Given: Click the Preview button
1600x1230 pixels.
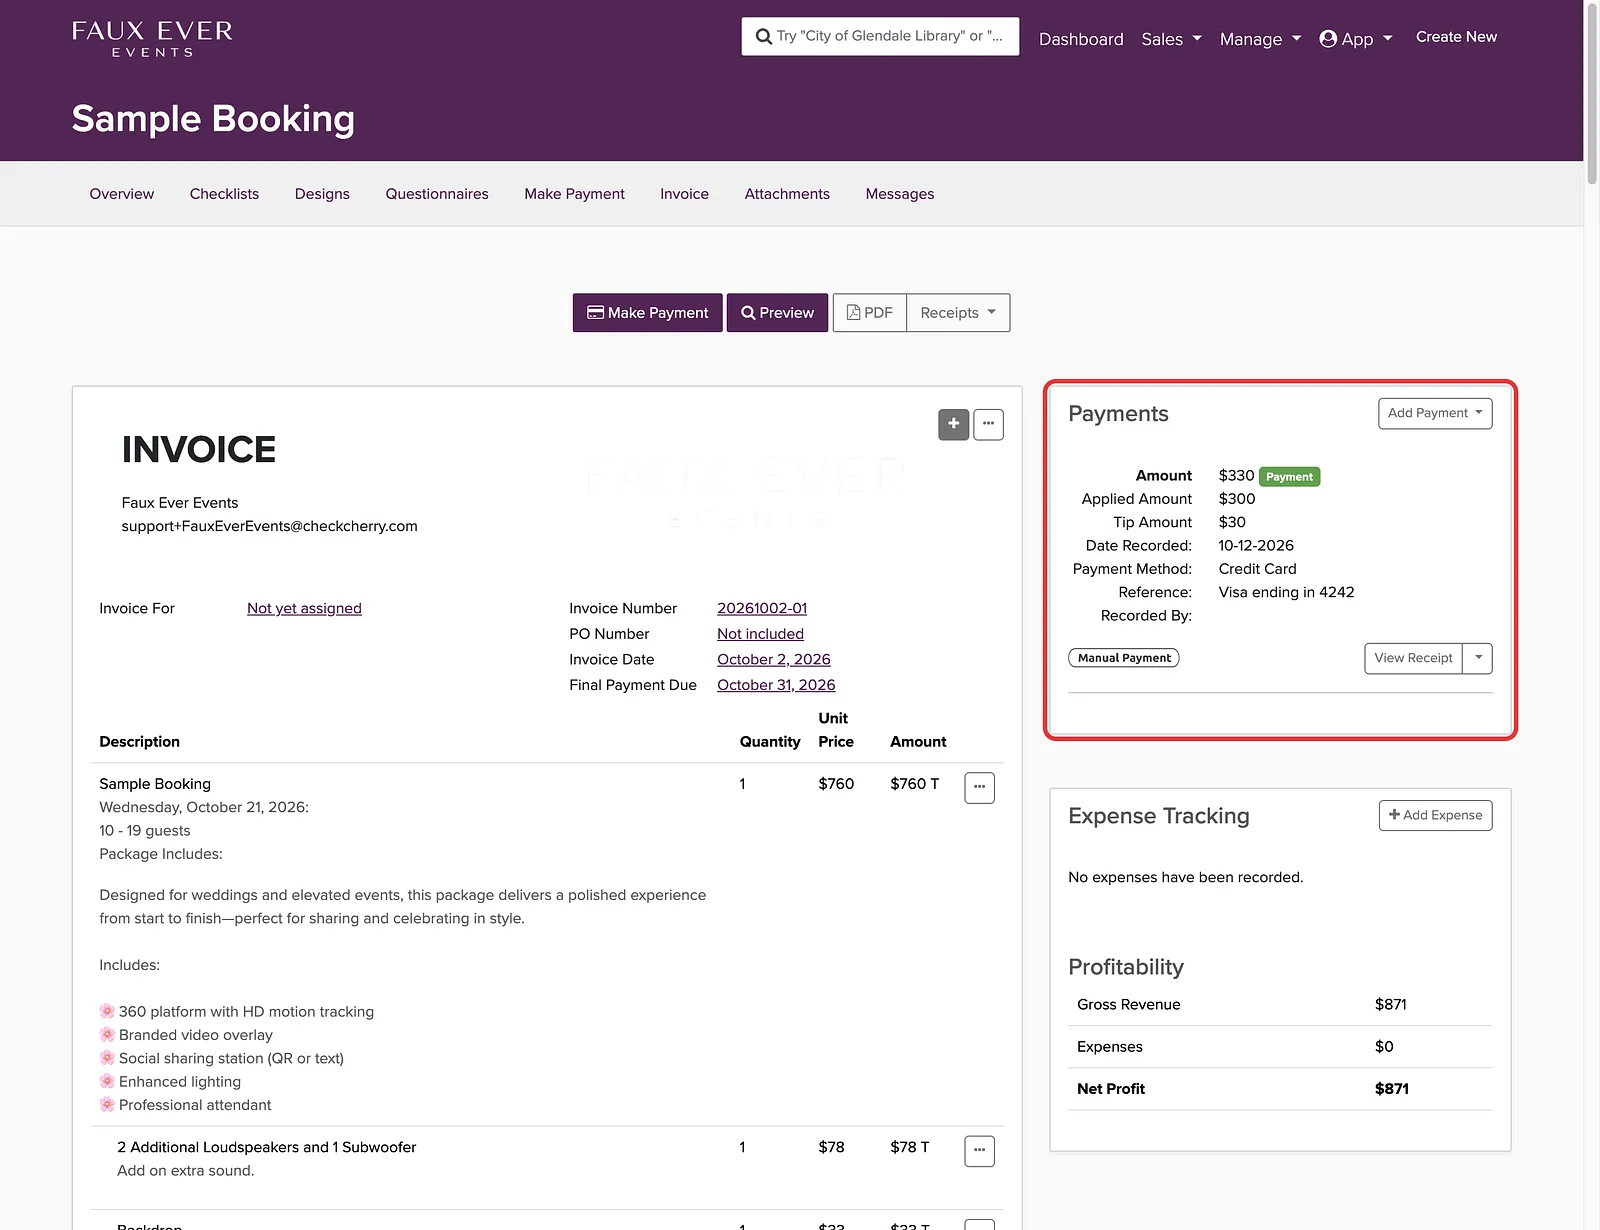Looking at the screenshot, I should 777,313.
